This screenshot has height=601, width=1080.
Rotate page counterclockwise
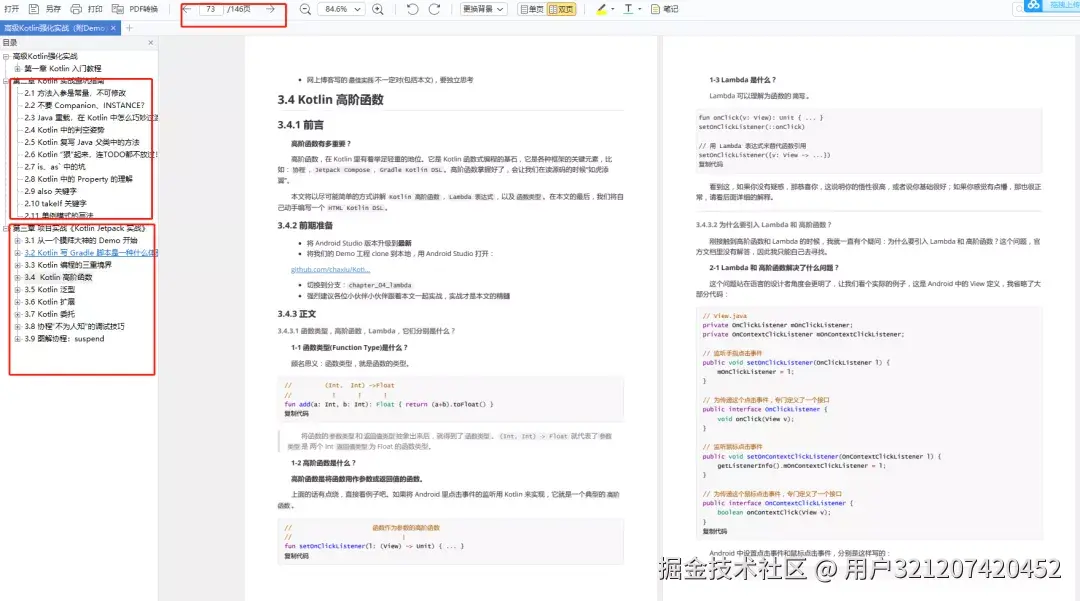(x=412, y=9)
